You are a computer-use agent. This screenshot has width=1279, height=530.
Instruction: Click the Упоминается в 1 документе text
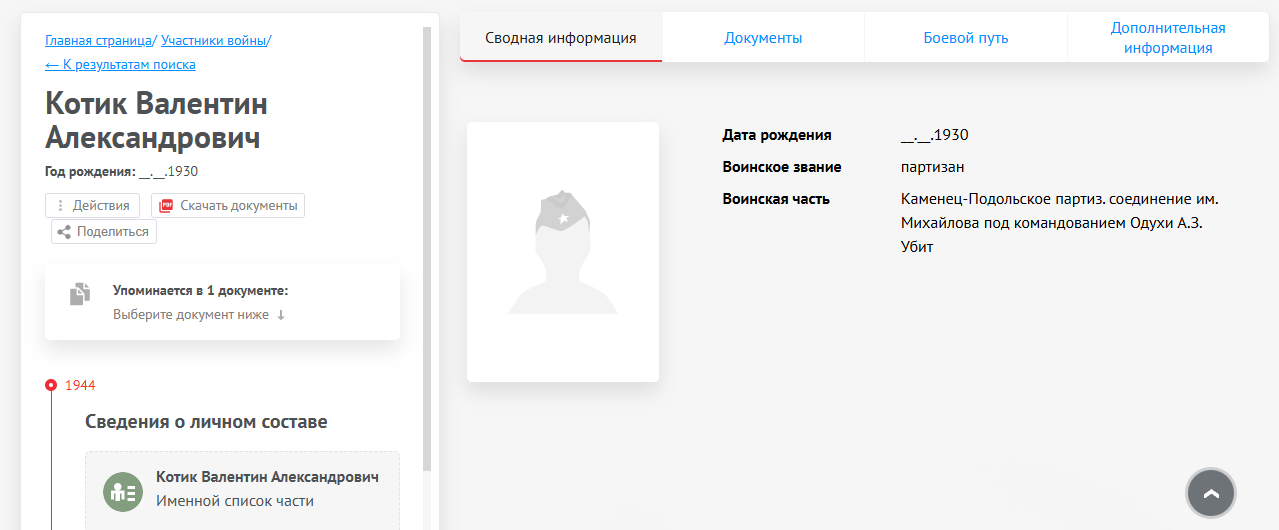pyautogui.click(x=200, y=290)
